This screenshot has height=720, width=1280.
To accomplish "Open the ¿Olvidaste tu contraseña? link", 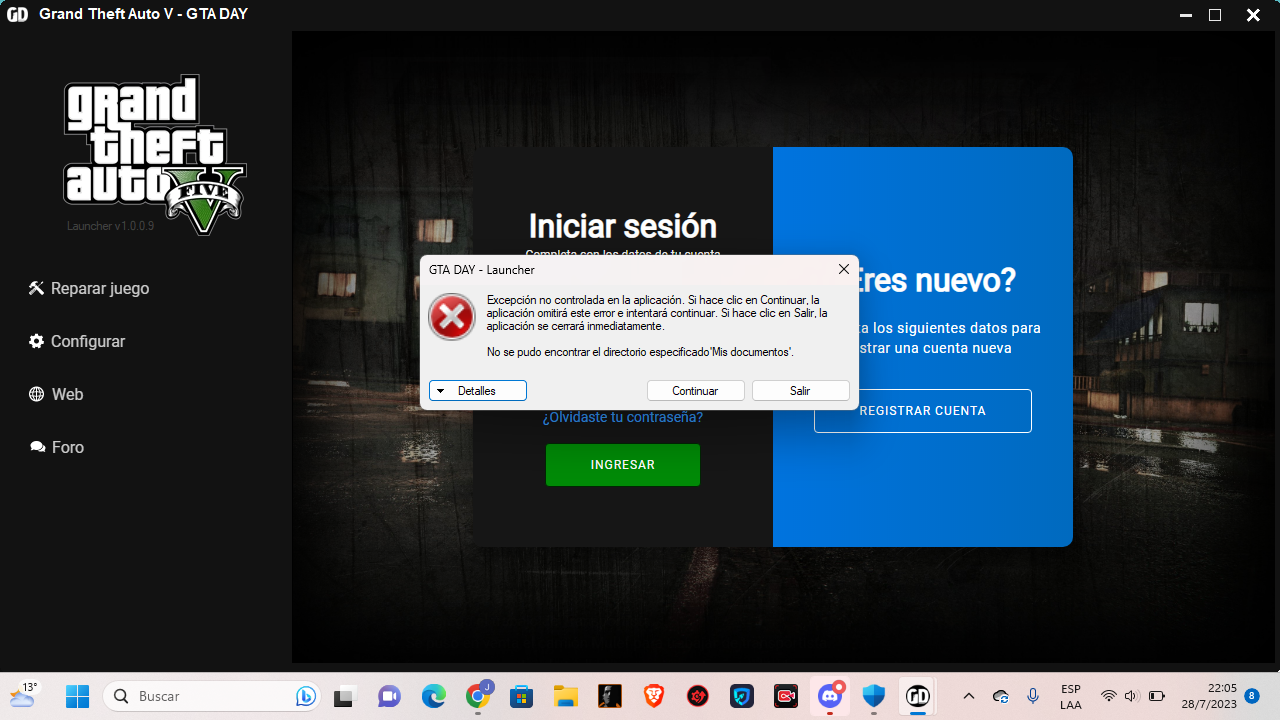I will pyautogui.click(x=622, y=417).
